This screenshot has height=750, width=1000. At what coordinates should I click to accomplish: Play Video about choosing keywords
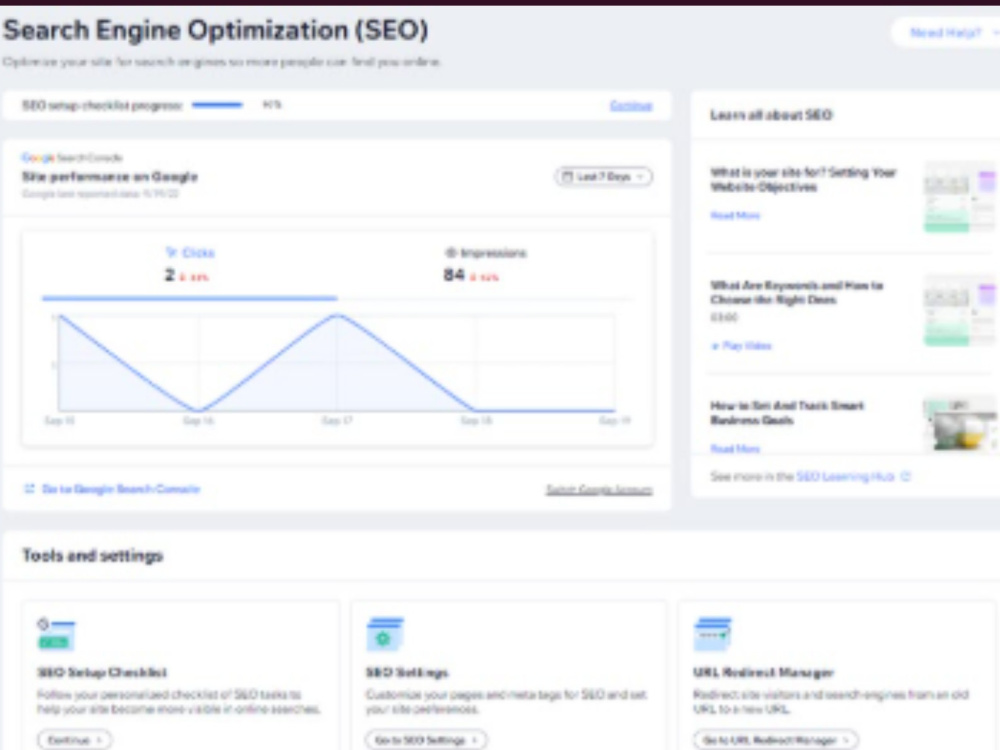(x=742, y=346)
